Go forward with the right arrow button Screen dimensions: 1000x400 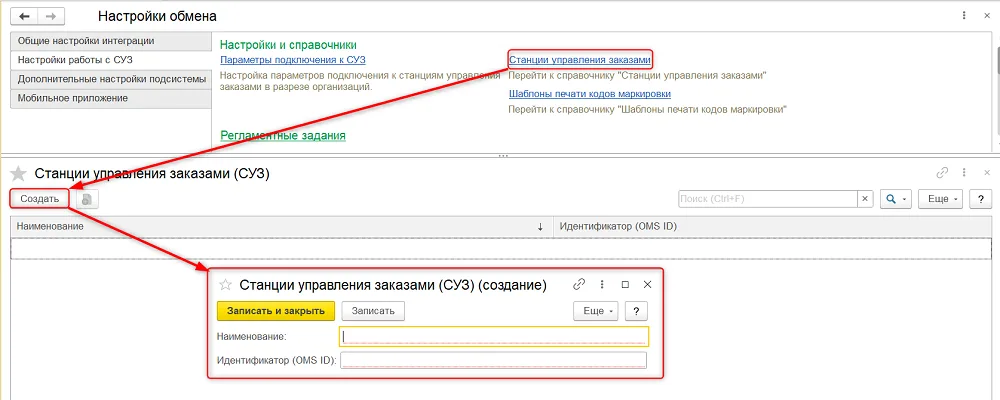[53, 15]
